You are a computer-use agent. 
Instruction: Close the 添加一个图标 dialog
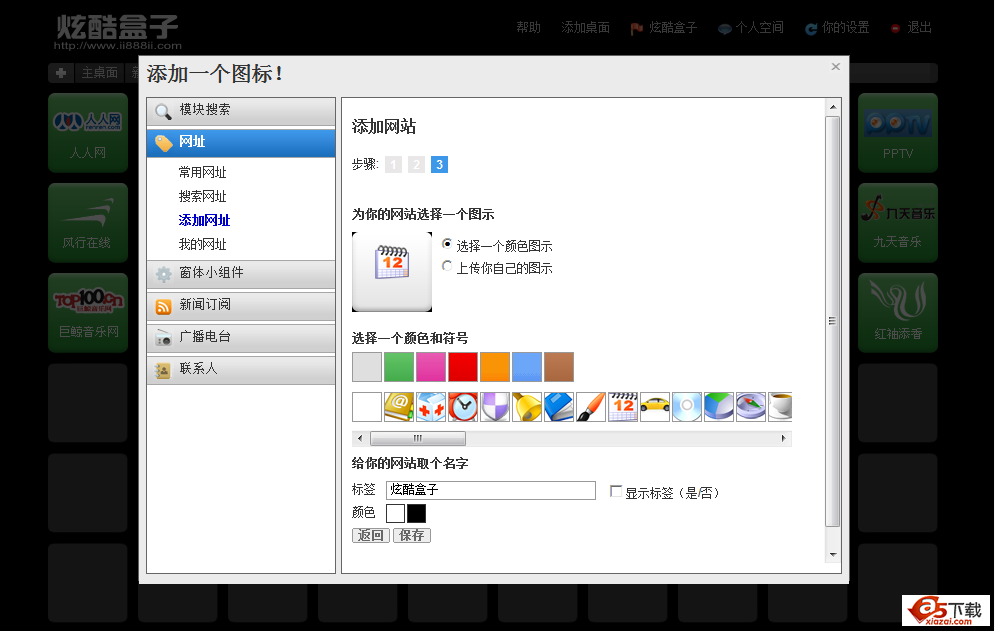pyautogui.click(x=836, y=67)
